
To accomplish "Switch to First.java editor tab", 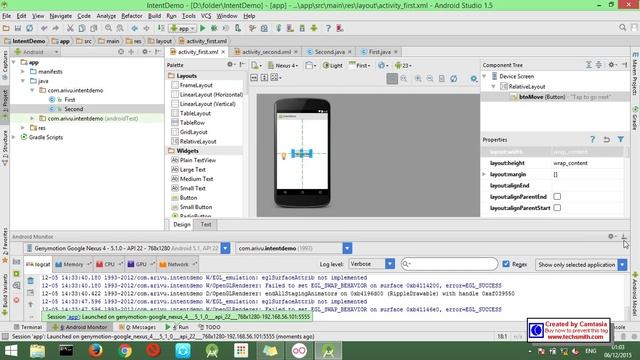I will point(380,52).
